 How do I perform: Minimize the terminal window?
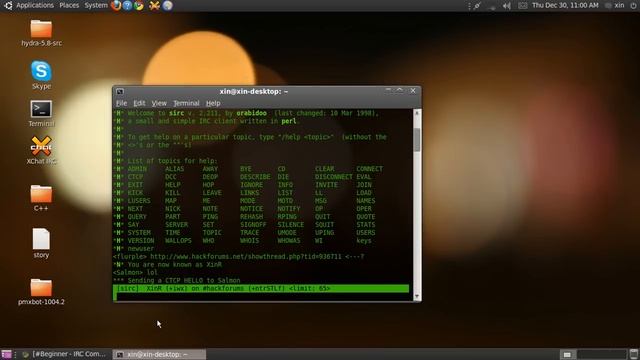(x=388, y=91)
